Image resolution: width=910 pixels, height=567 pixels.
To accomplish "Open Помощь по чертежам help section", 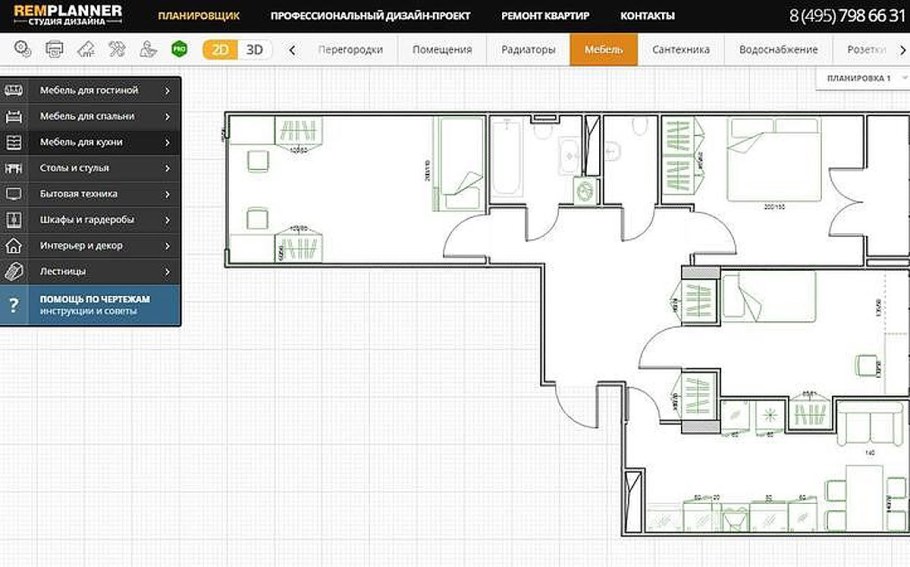I will tap(94, 305).
